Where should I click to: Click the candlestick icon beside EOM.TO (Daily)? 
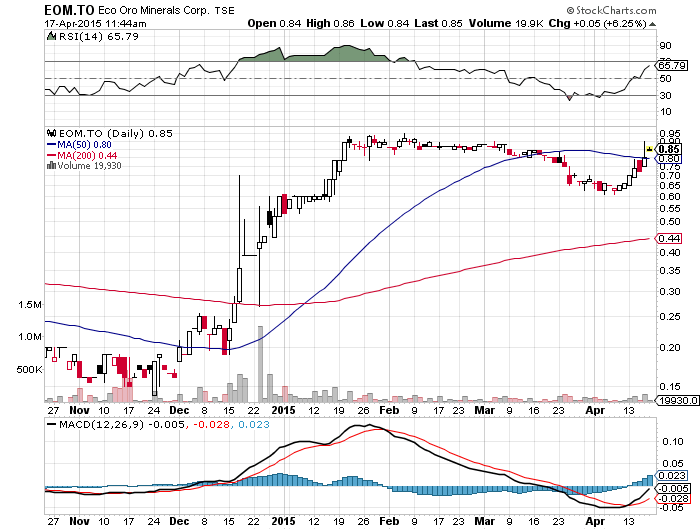pos(52,133)
